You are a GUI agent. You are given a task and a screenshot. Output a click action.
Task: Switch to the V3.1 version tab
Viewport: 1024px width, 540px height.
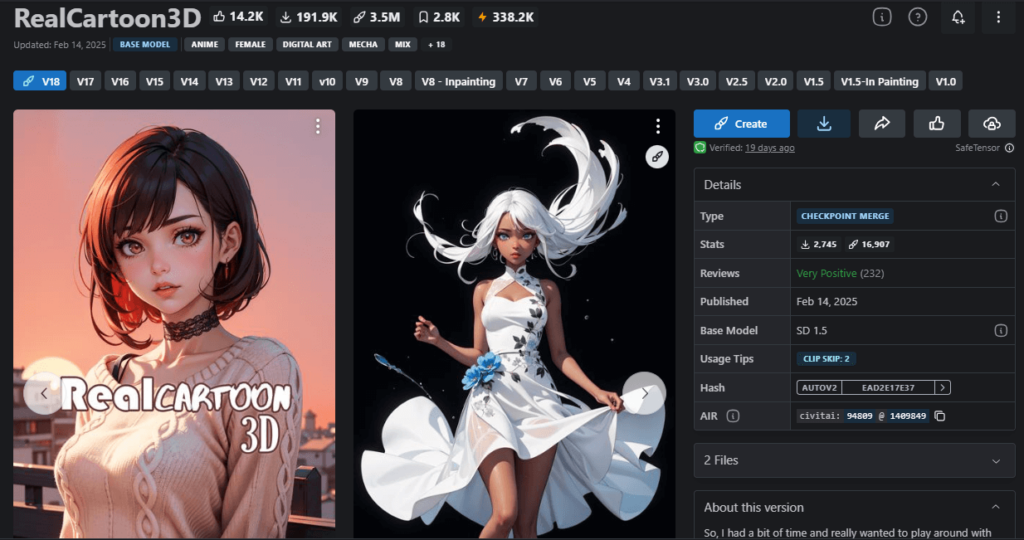coord(659,81)
